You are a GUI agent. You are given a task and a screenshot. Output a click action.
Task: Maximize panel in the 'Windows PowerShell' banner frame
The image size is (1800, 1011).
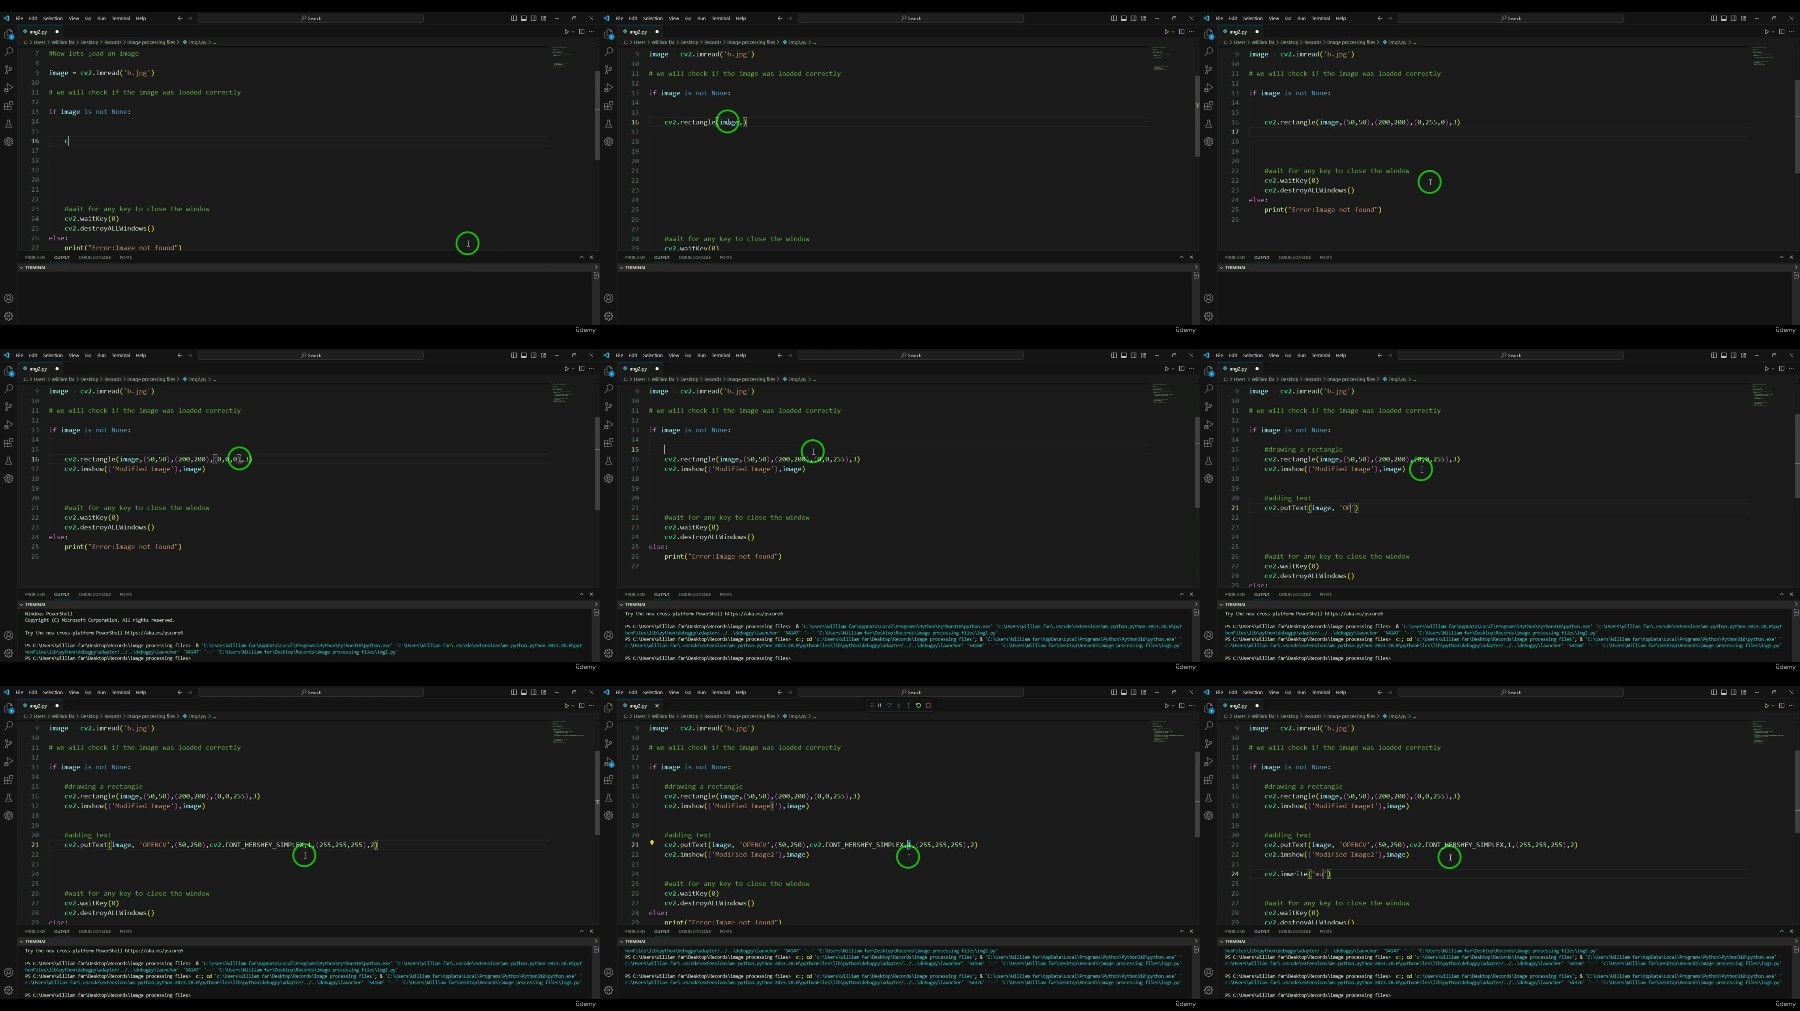581,594
